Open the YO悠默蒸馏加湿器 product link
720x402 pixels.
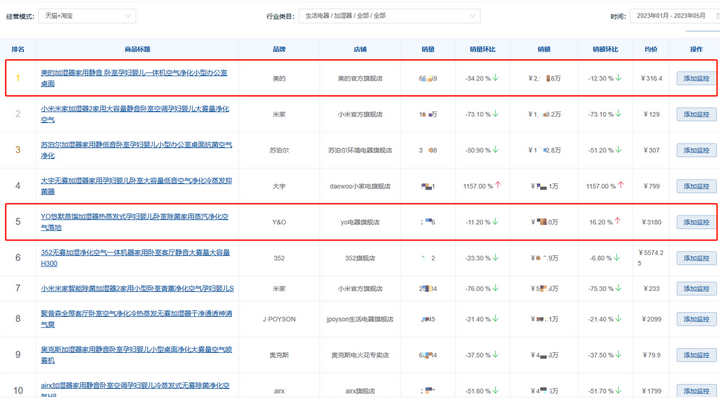[135, 221]
